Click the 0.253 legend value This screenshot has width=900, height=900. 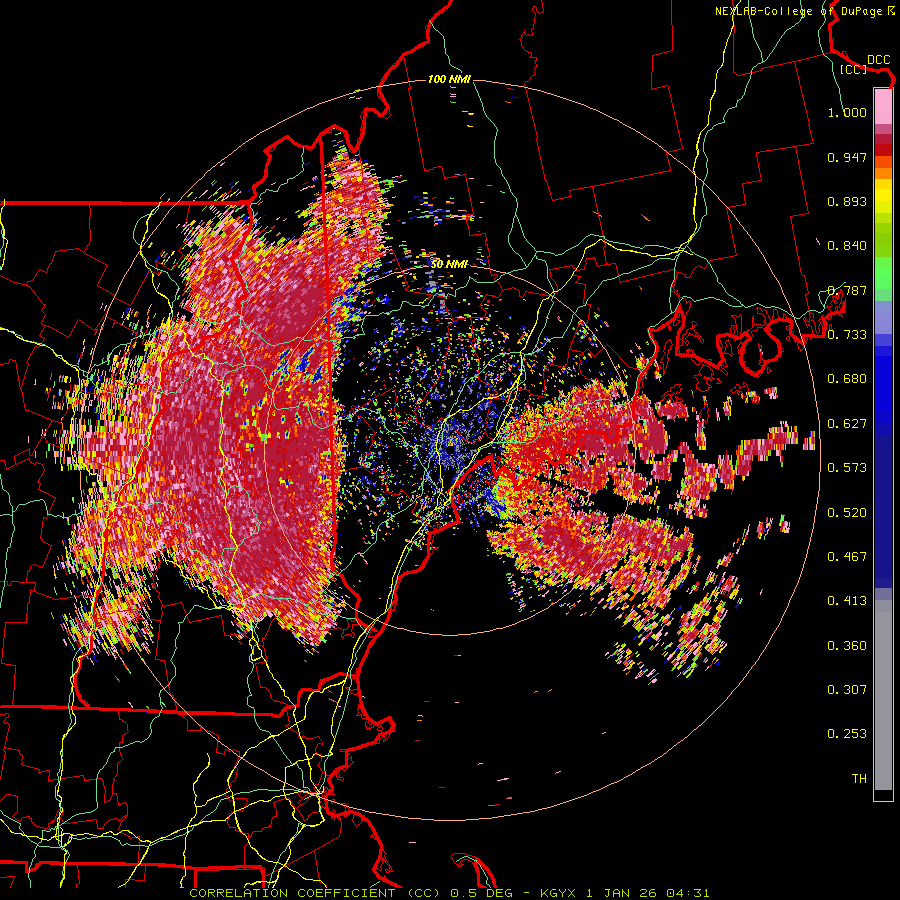coord(847,734)
